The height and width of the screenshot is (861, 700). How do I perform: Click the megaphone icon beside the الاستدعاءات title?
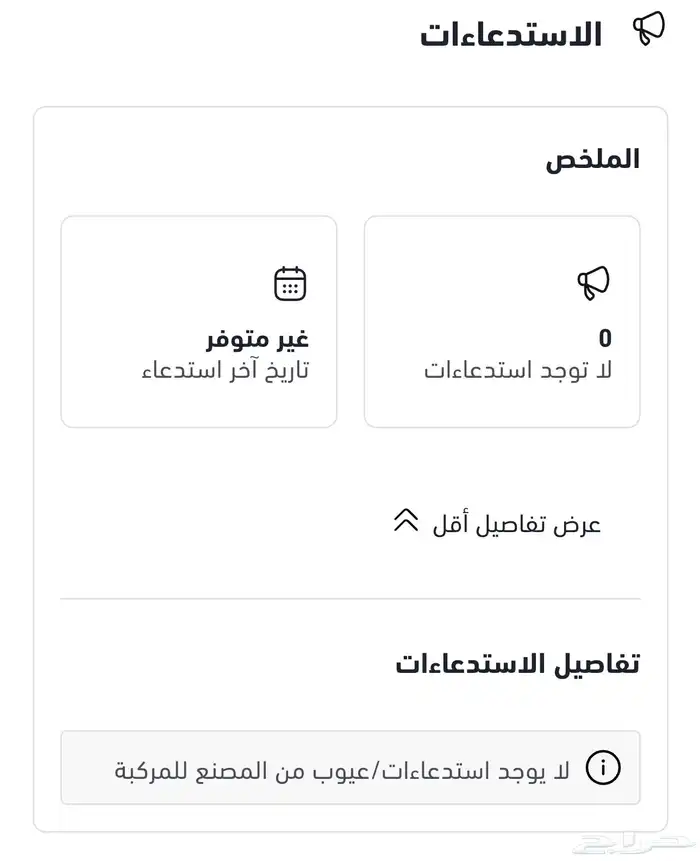649,29
